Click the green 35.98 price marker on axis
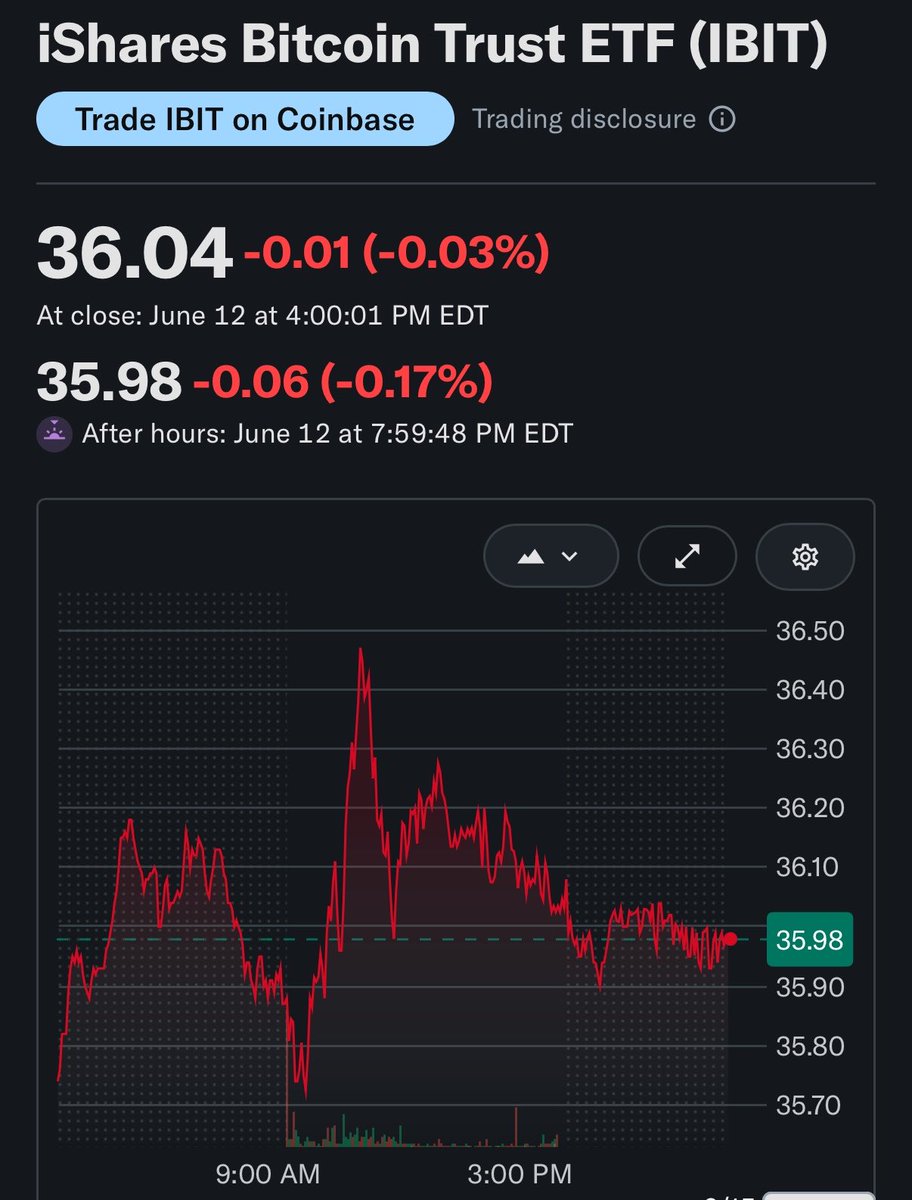Screen dimensions: 912x1200 tap(810, 939)
